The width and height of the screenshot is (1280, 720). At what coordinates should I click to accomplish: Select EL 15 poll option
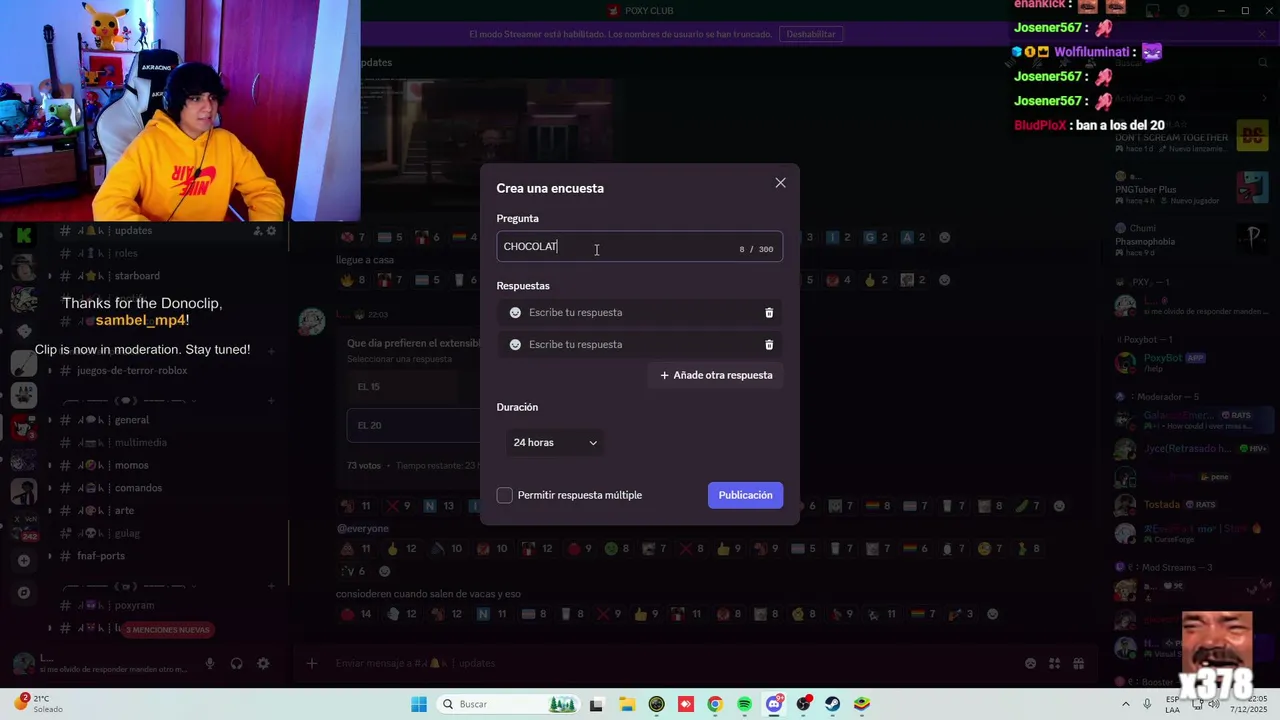tap(412, 387)
